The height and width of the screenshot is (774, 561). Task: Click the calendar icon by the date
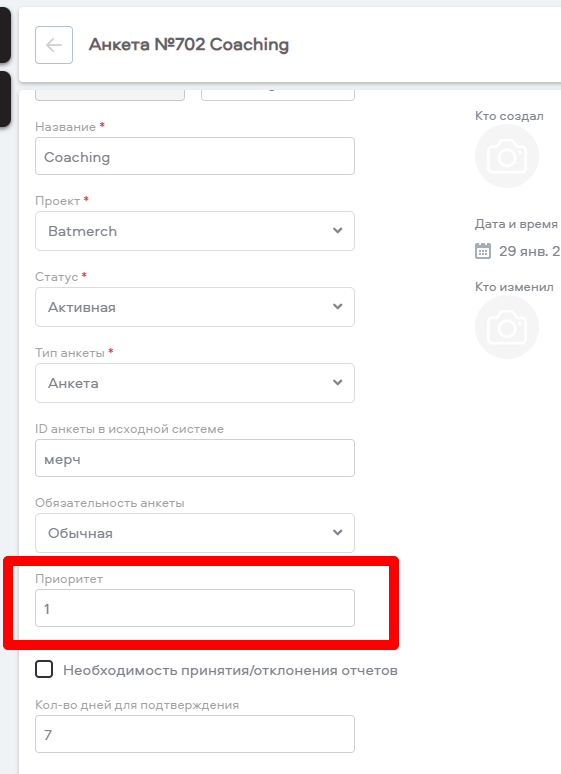click(483, 251)
